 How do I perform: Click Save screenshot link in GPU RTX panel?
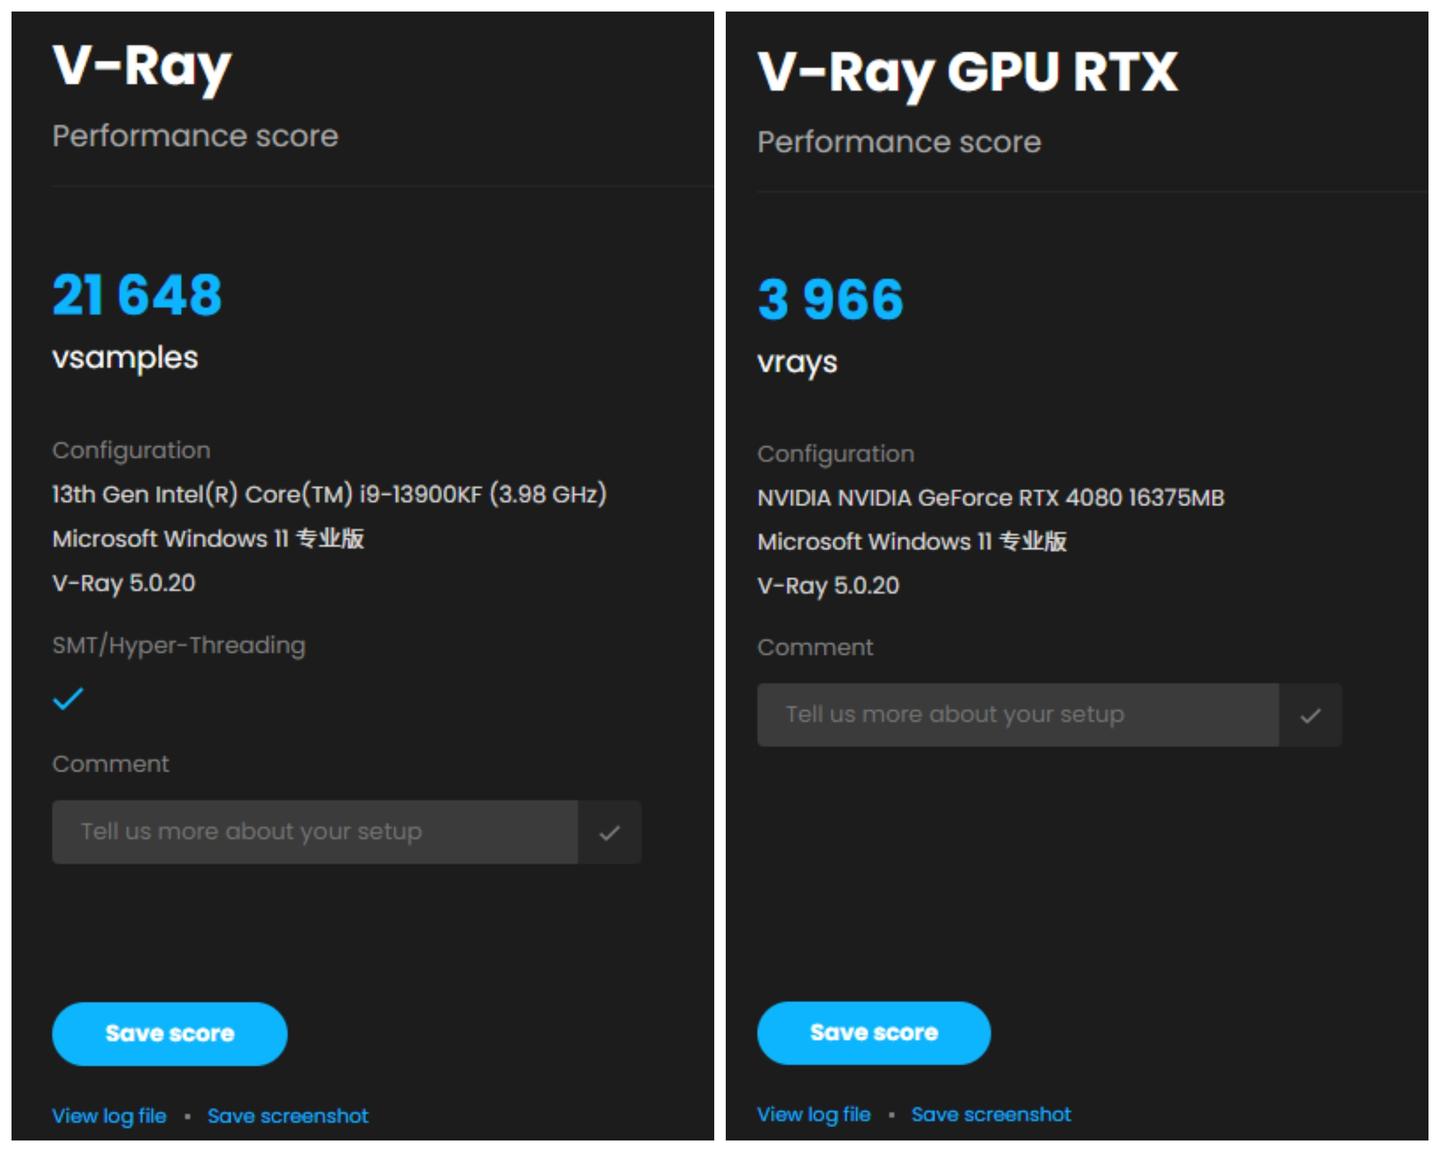click(990, 1114)
